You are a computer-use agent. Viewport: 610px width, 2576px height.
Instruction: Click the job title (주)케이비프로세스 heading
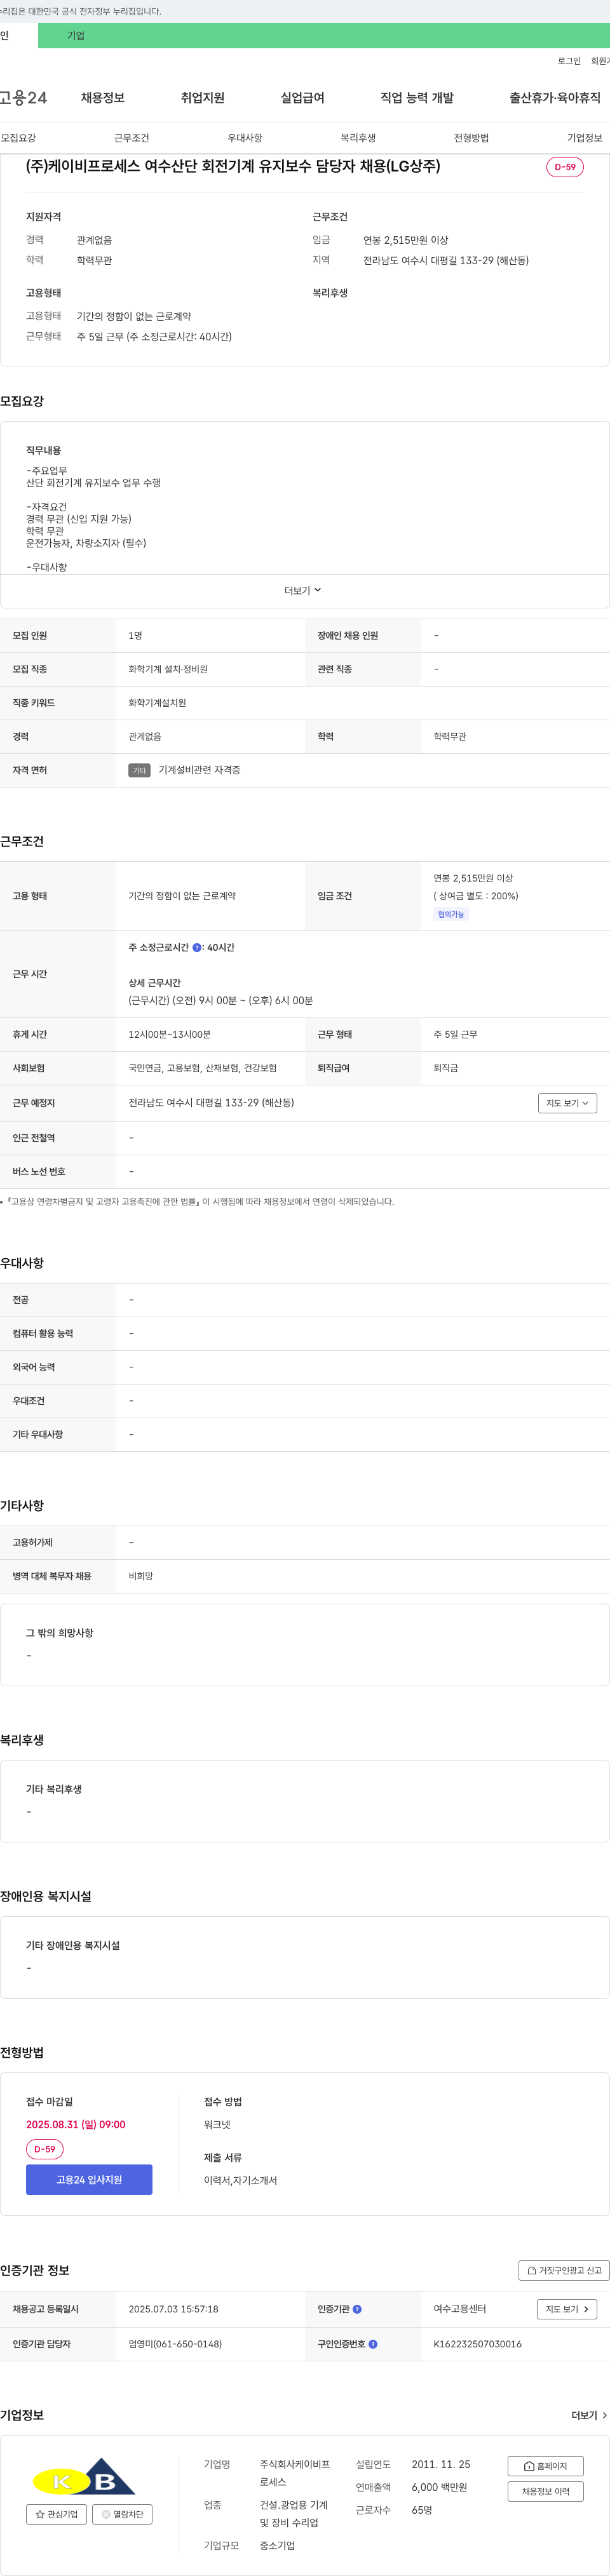coord(233,166)
